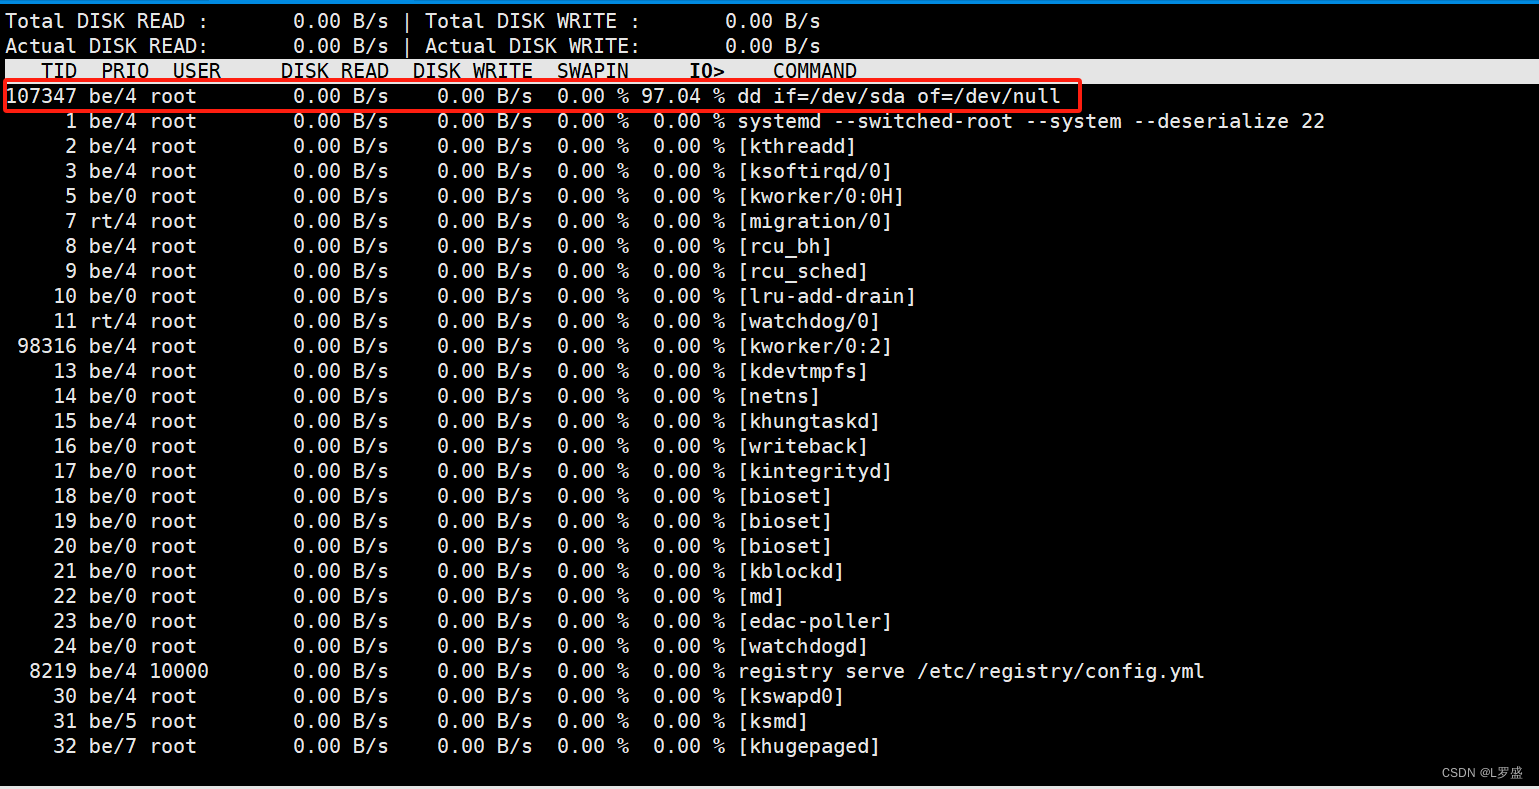Click the IO> sort column header
Viewport: 1539px width, 789px height.
pos(707,71)
